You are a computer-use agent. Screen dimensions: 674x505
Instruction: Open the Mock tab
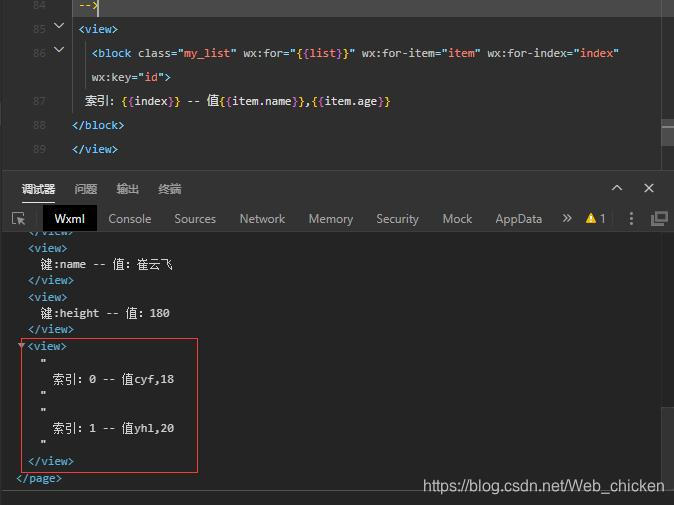pos(457,219)
